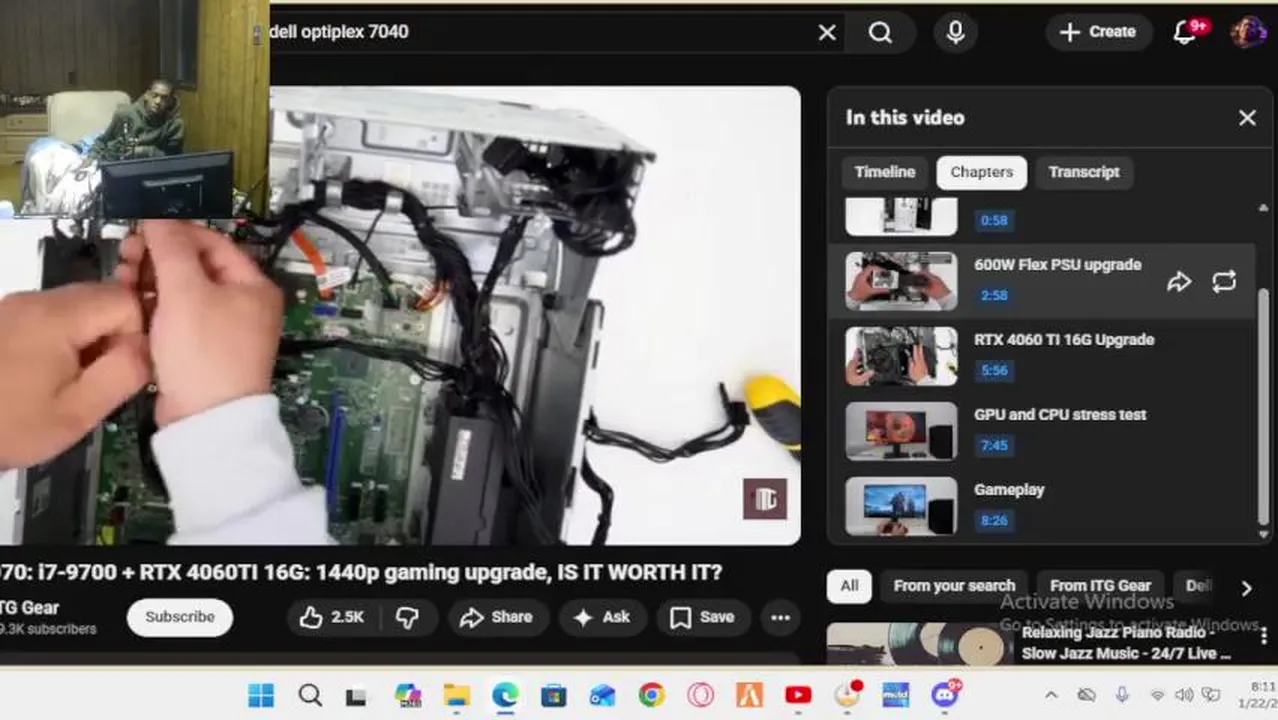
Task: Open options for the Jazz Piano Radio video
Action: click(1264, 635)
